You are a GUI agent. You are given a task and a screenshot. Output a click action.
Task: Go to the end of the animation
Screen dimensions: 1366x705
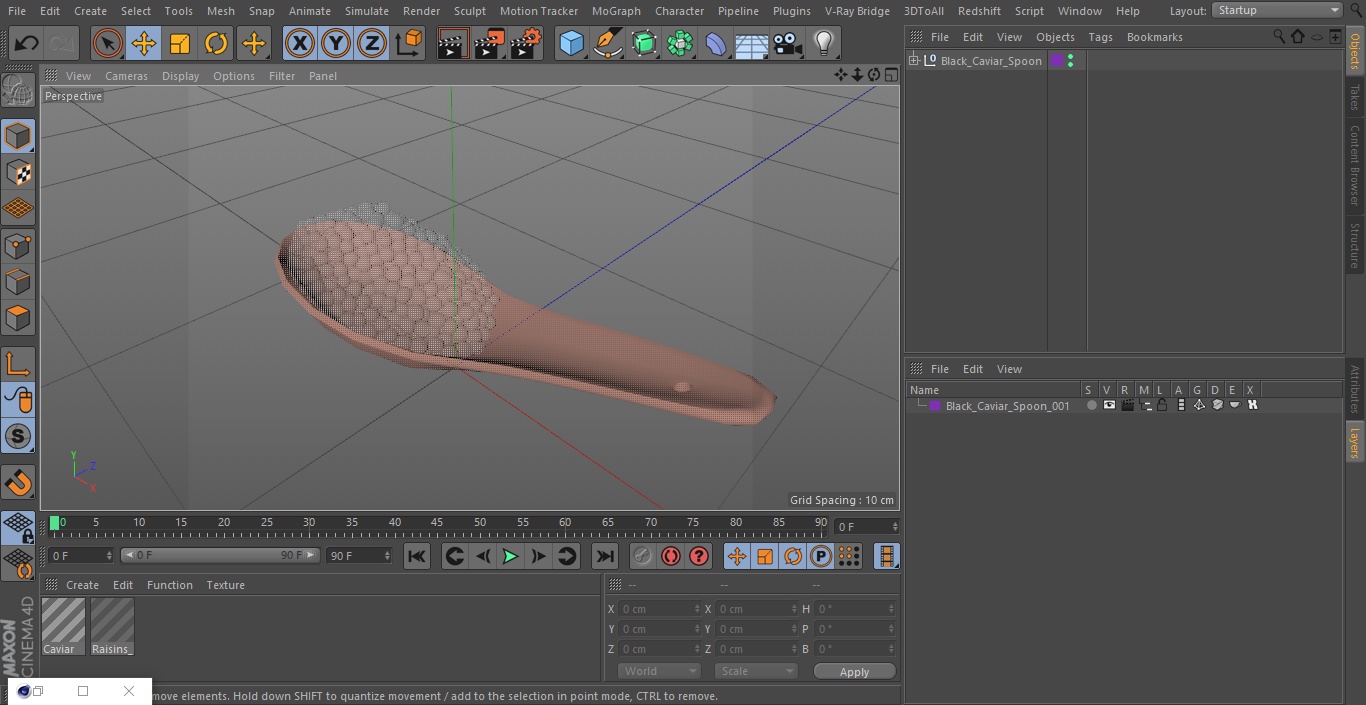click(605, 556)
